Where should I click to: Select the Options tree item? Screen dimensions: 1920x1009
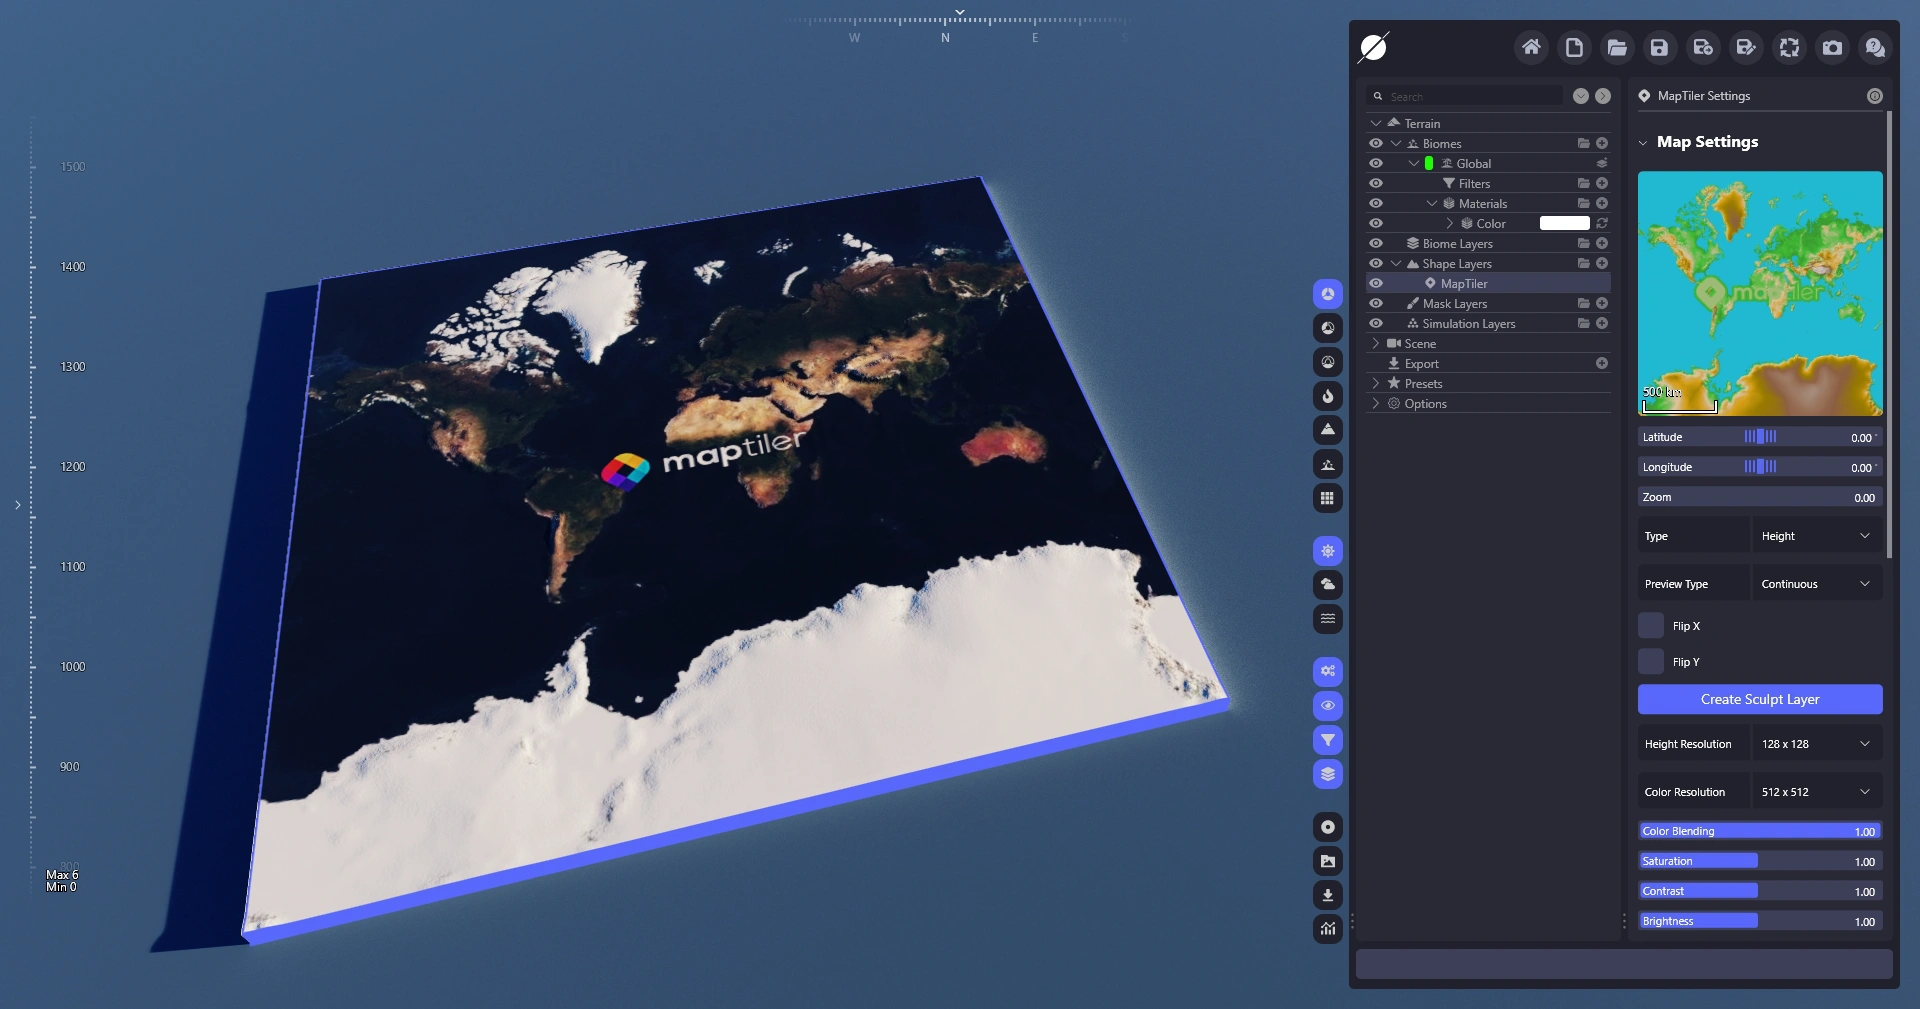pos(1425,403)
